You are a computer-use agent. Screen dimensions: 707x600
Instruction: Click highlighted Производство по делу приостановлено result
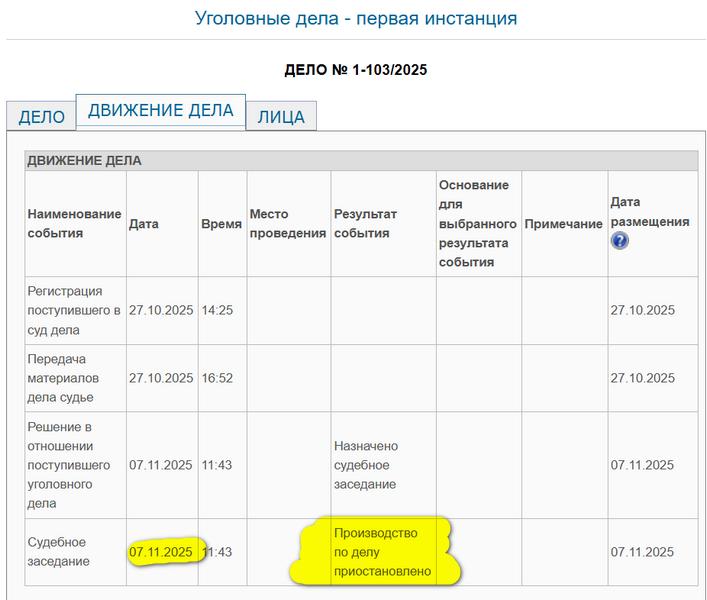click(x=382, y=552)
